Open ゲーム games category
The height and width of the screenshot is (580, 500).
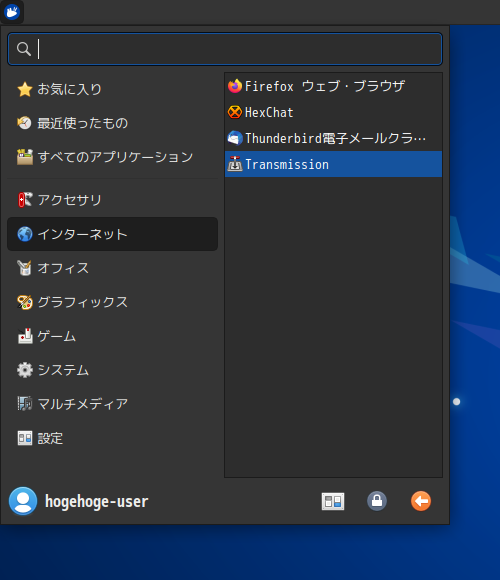112,336
